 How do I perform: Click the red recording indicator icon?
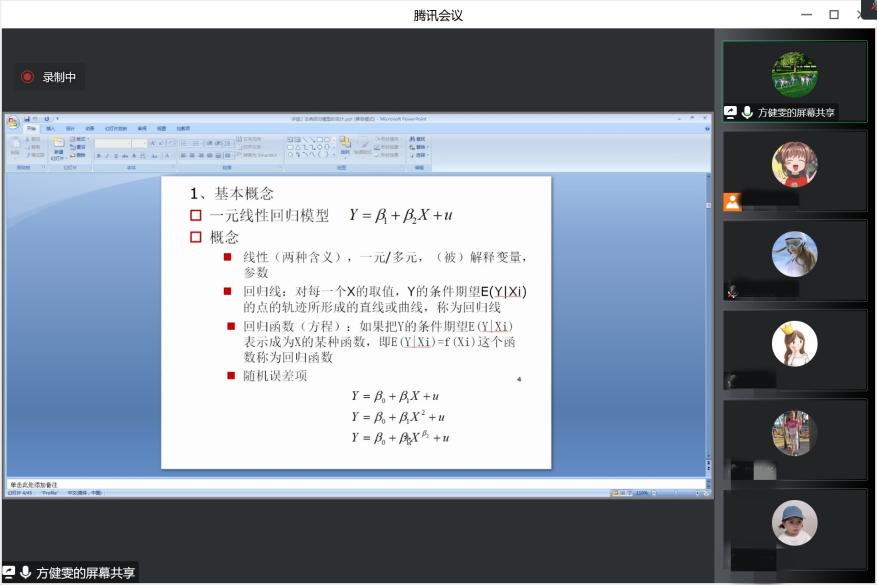[x=28, y=77]
